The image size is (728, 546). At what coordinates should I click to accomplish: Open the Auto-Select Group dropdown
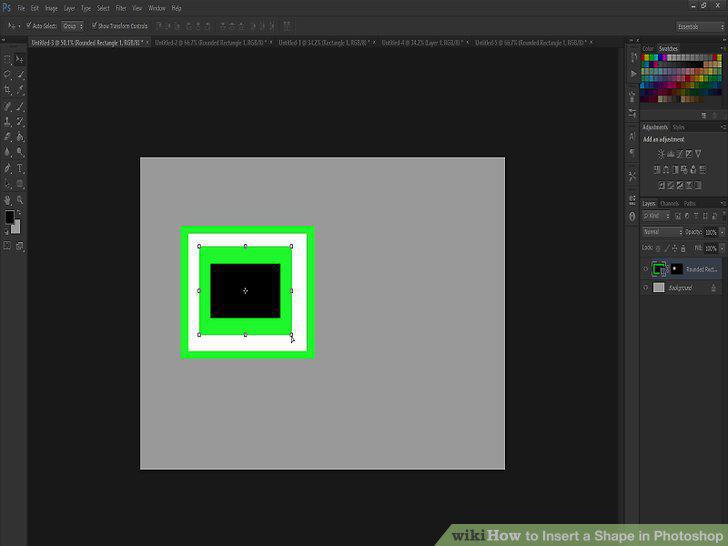(x=72, y=26)
